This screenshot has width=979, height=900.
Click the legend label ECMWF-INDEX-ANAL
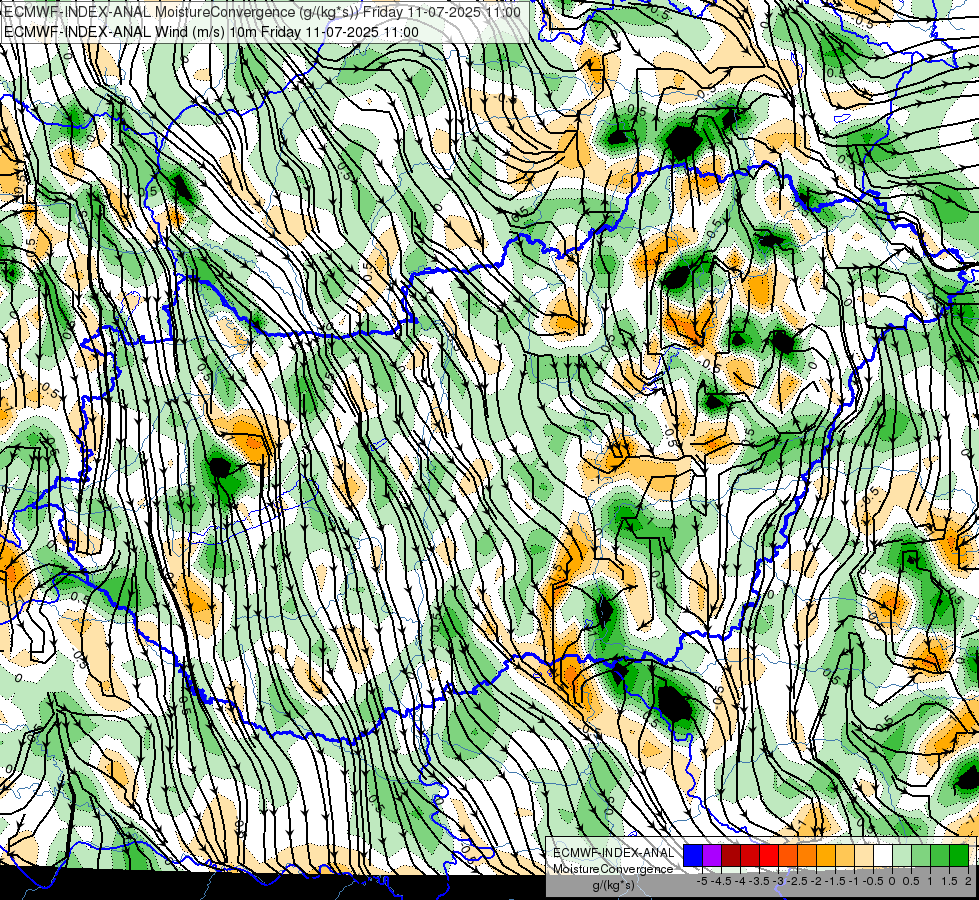(x=613, y=853)
